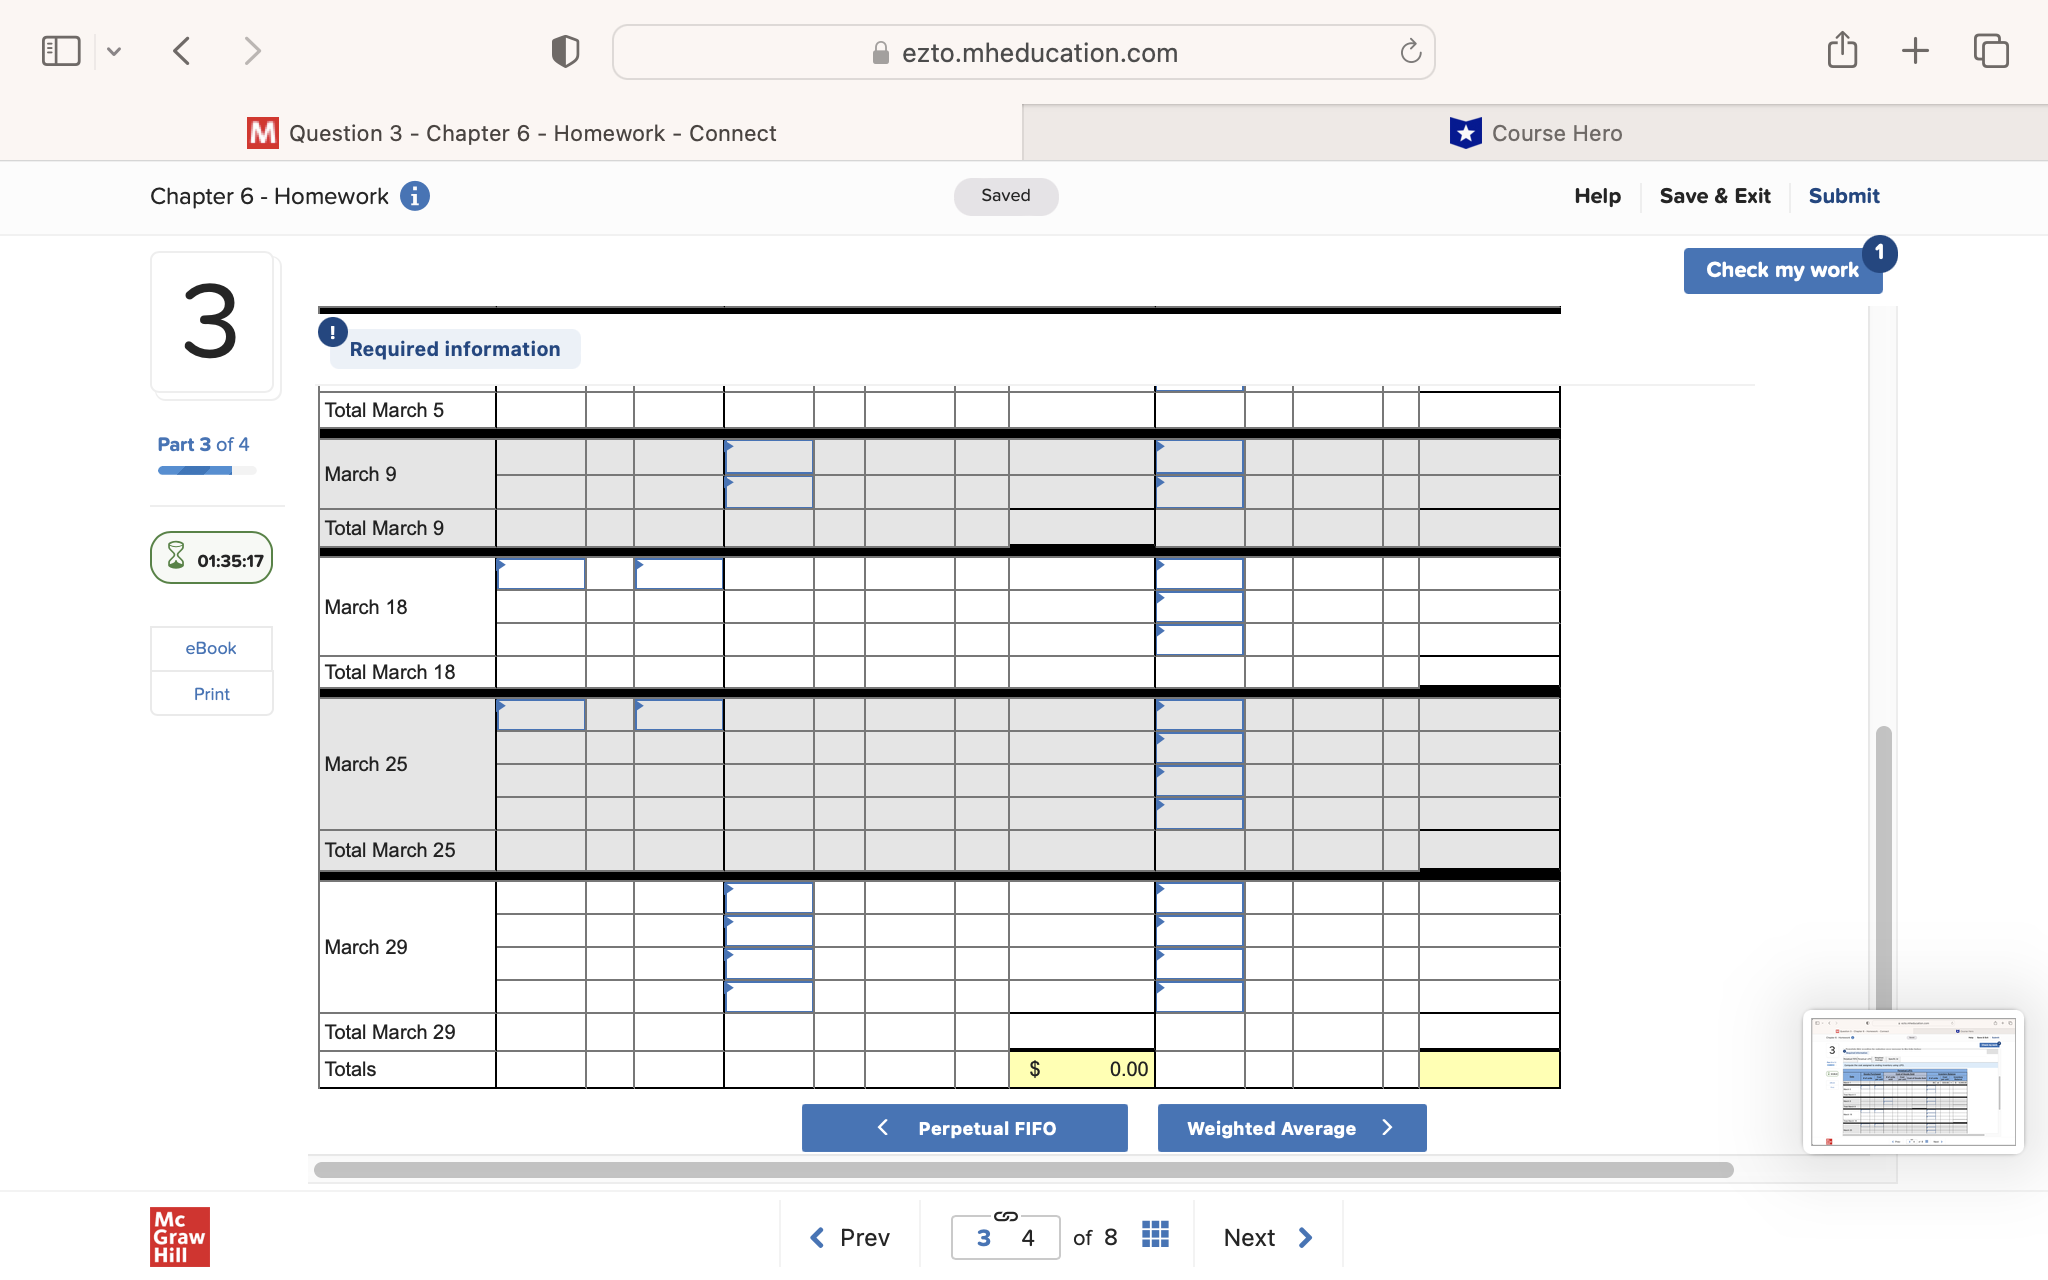Go back with browser back arrow

[182, 51]
